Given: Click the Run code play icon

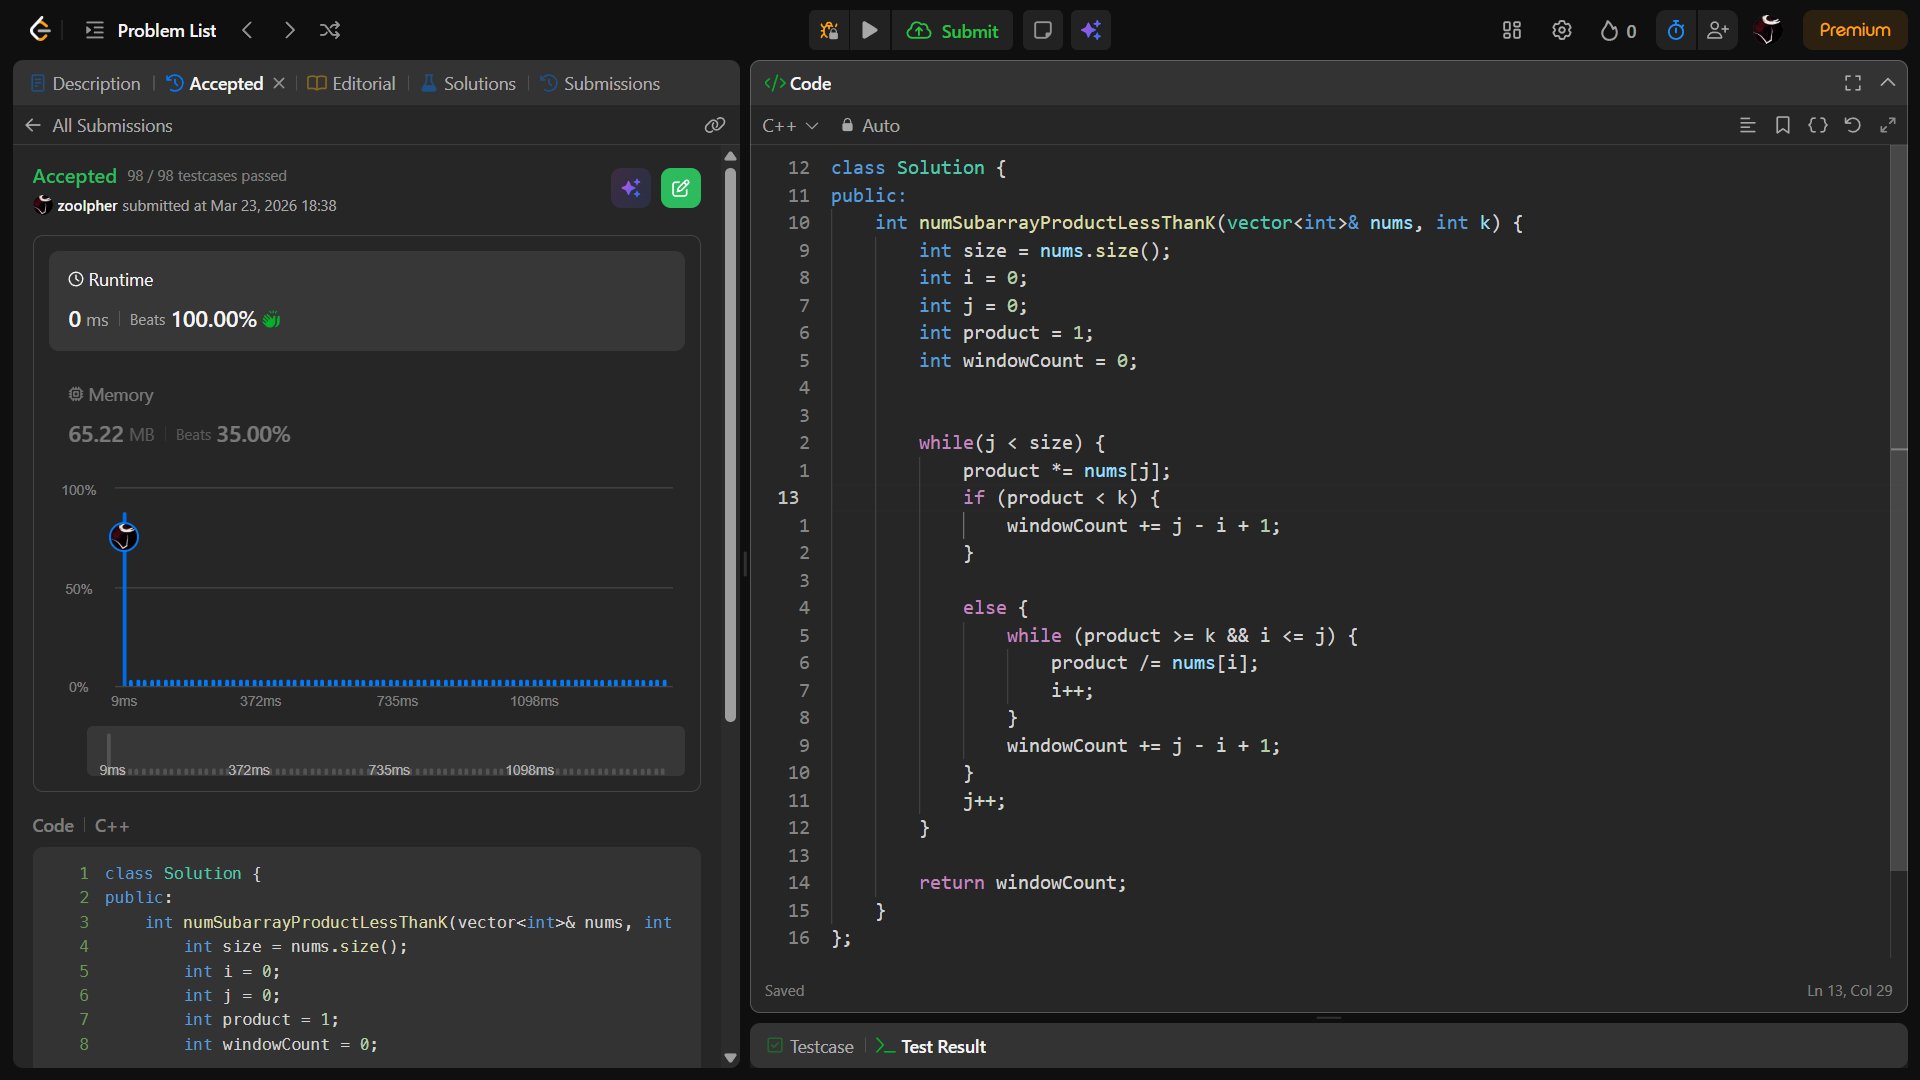Looking at the screenshot, I should [869, 30].
